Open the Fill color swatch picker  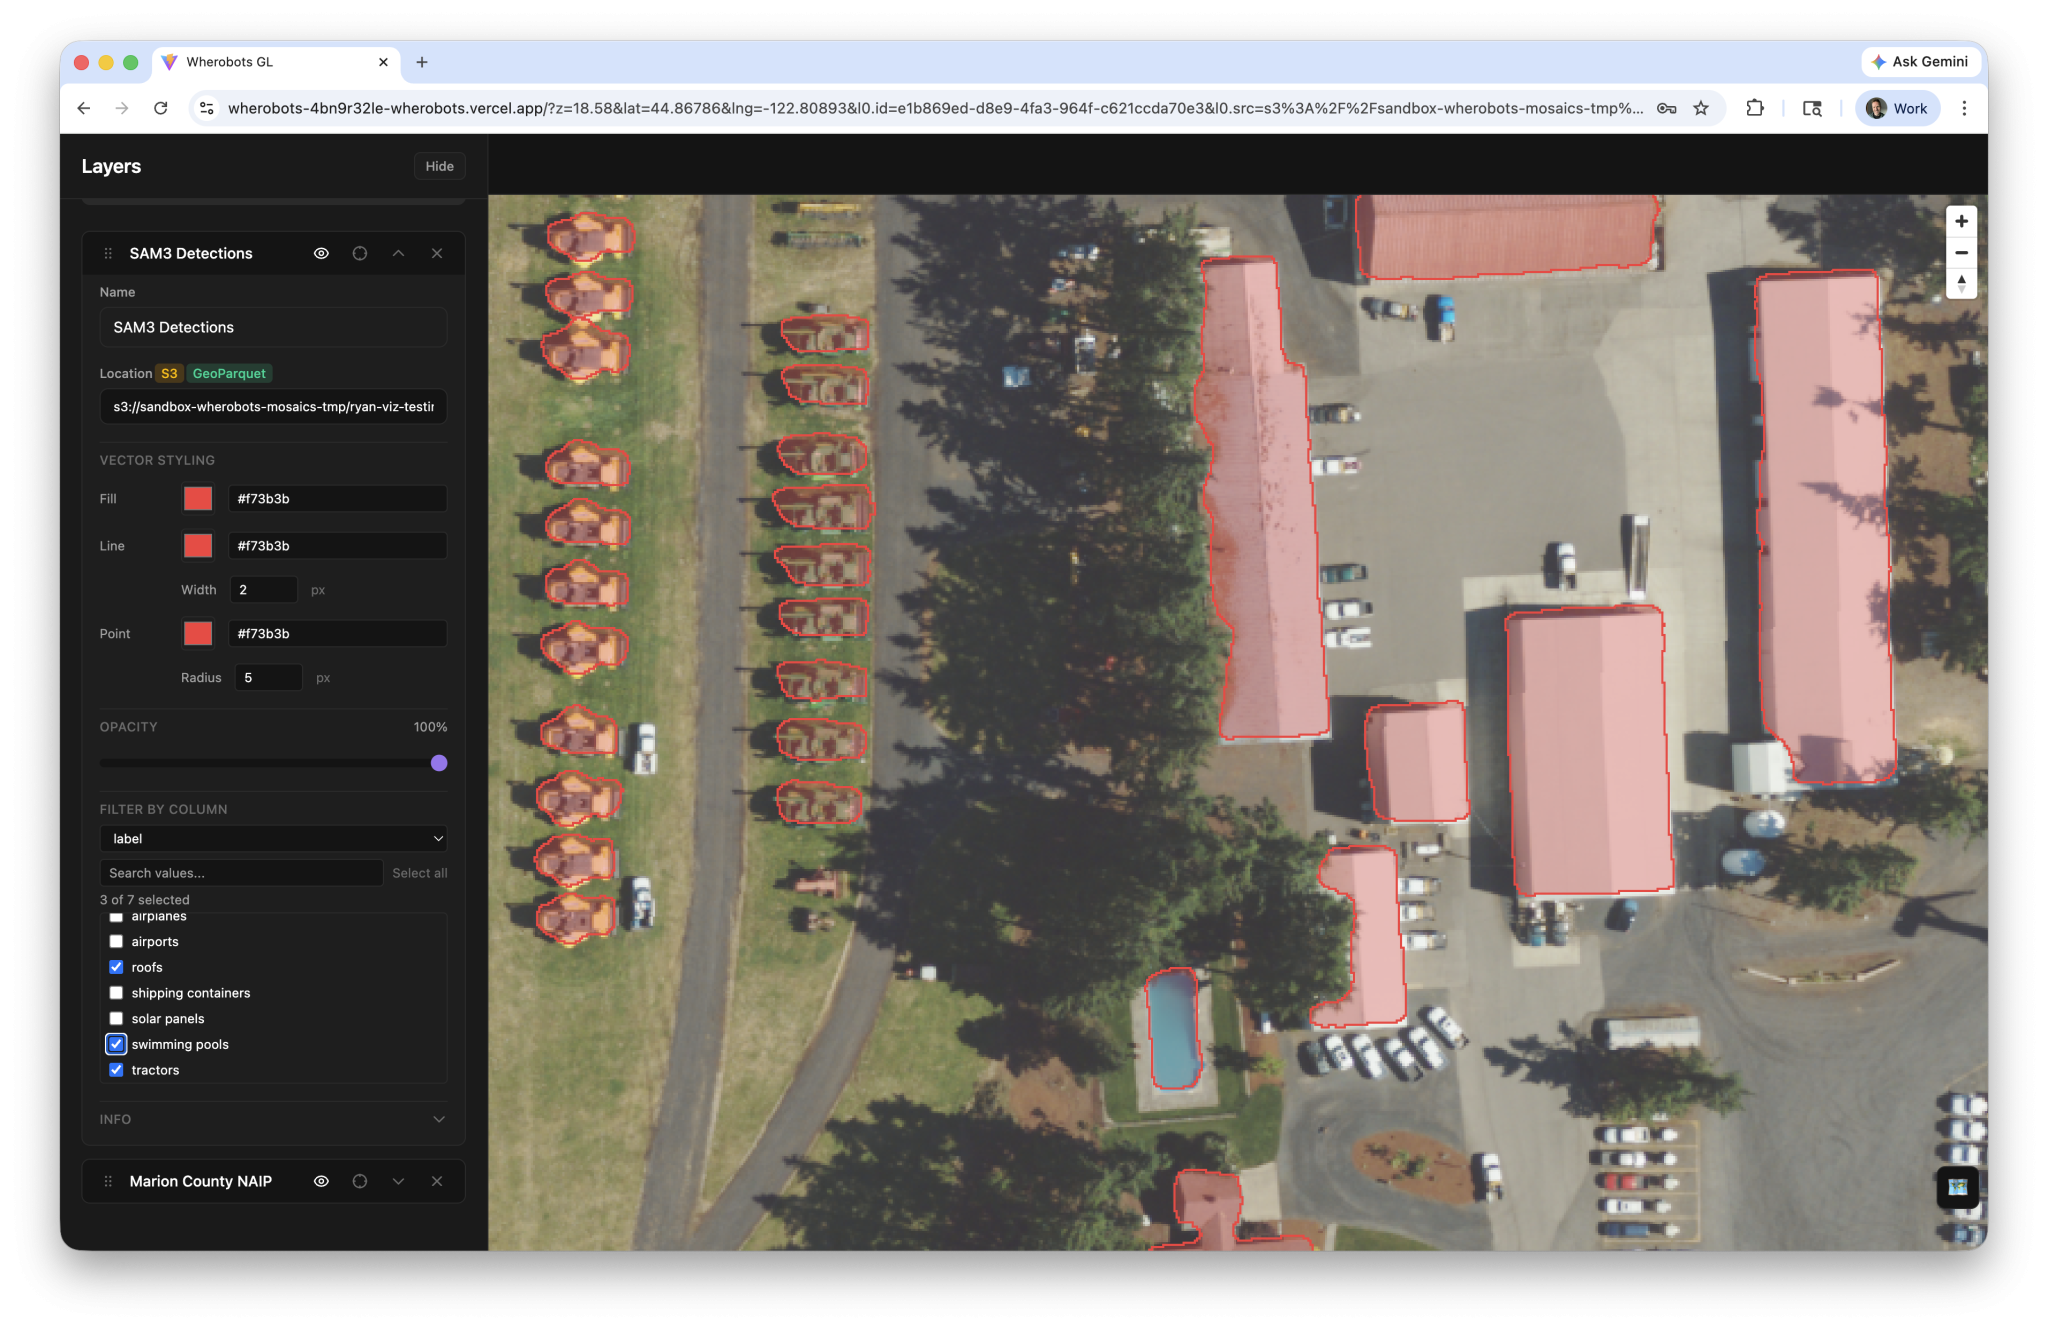coord(198,498)
